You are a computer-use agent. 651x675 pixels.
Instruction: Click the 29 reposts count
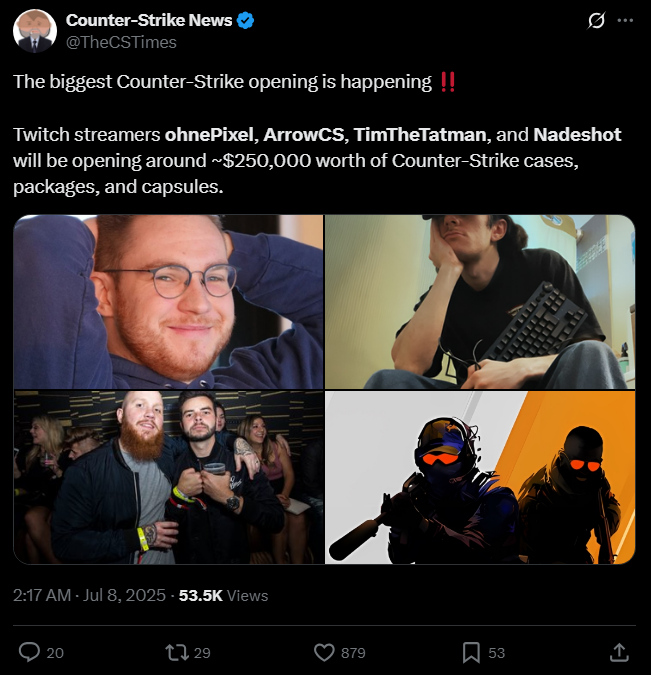[202, 653]
